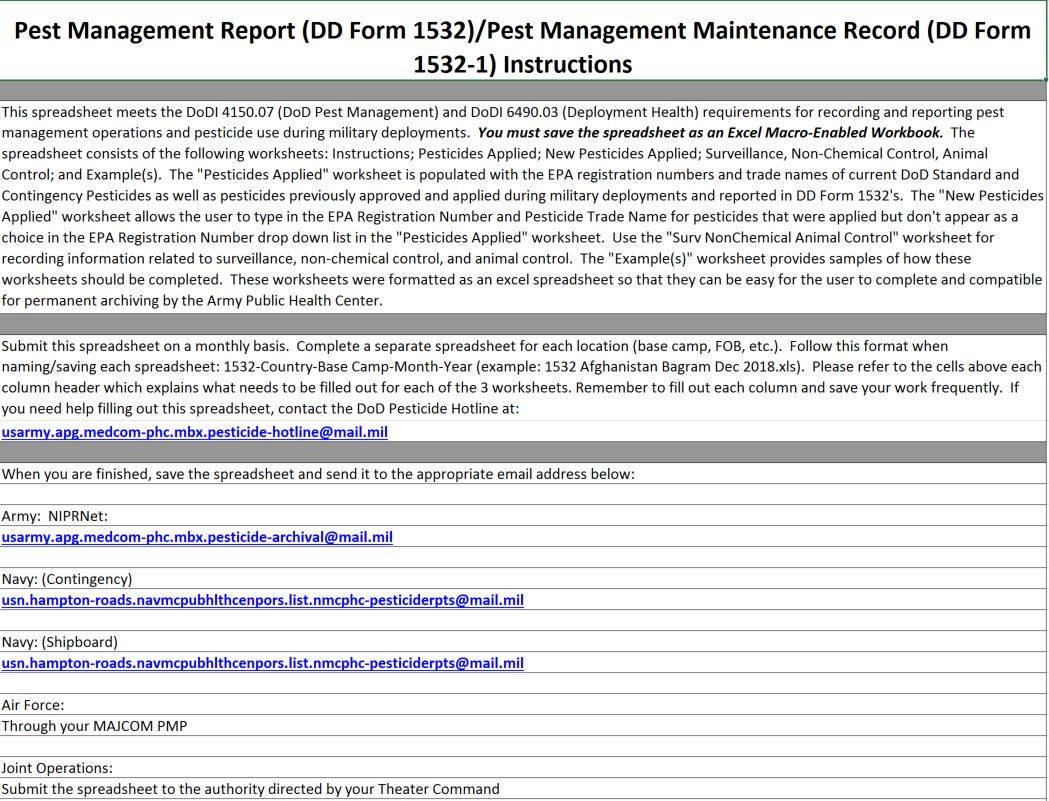Select the blank row above Army: NIPRNet
Image resolution: width=1049 pixels, height=801 pixels.
(523, 495)
